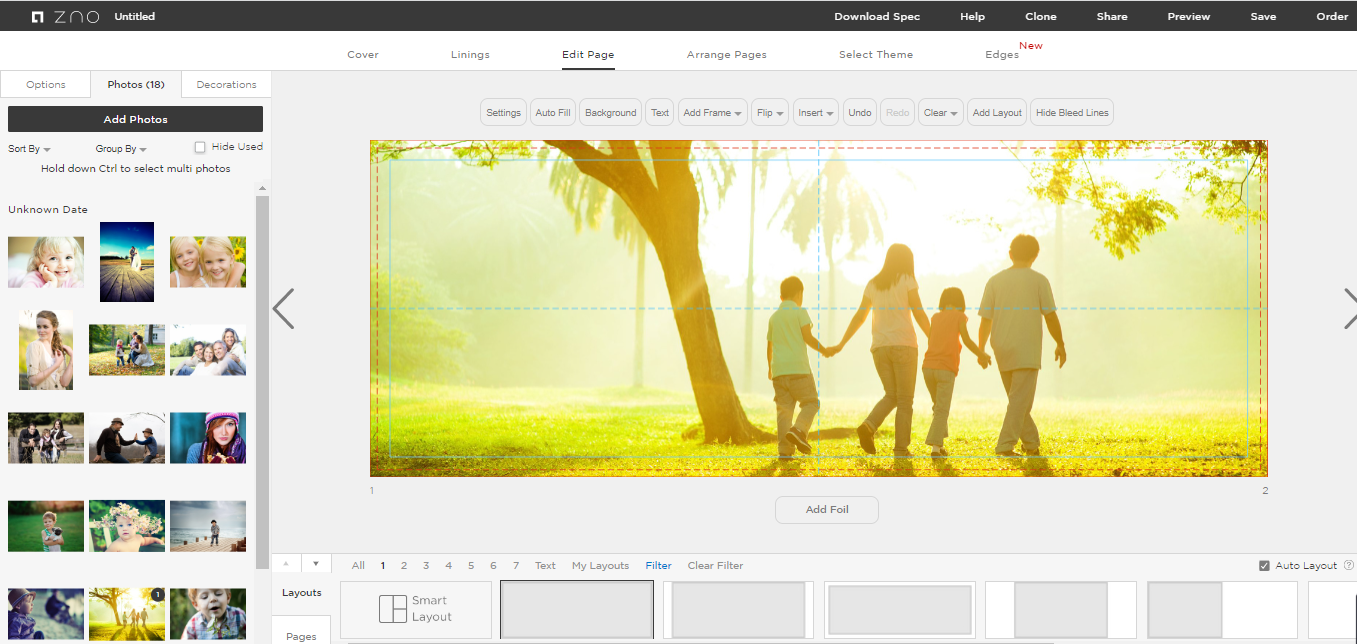Click the ZNO logo icon
The width and height of the screenshot is (1357, 644).
pyautogui.click(x=65, y=16)
